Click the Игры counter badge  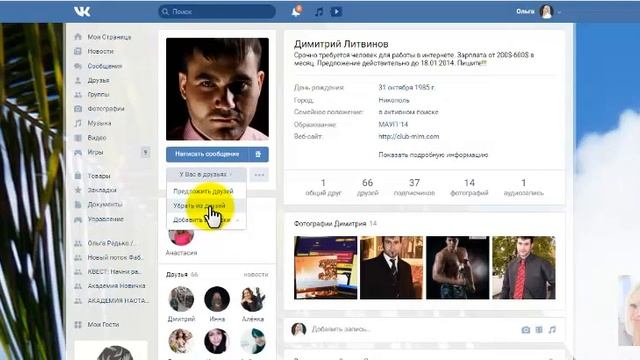tap(145, 152)
